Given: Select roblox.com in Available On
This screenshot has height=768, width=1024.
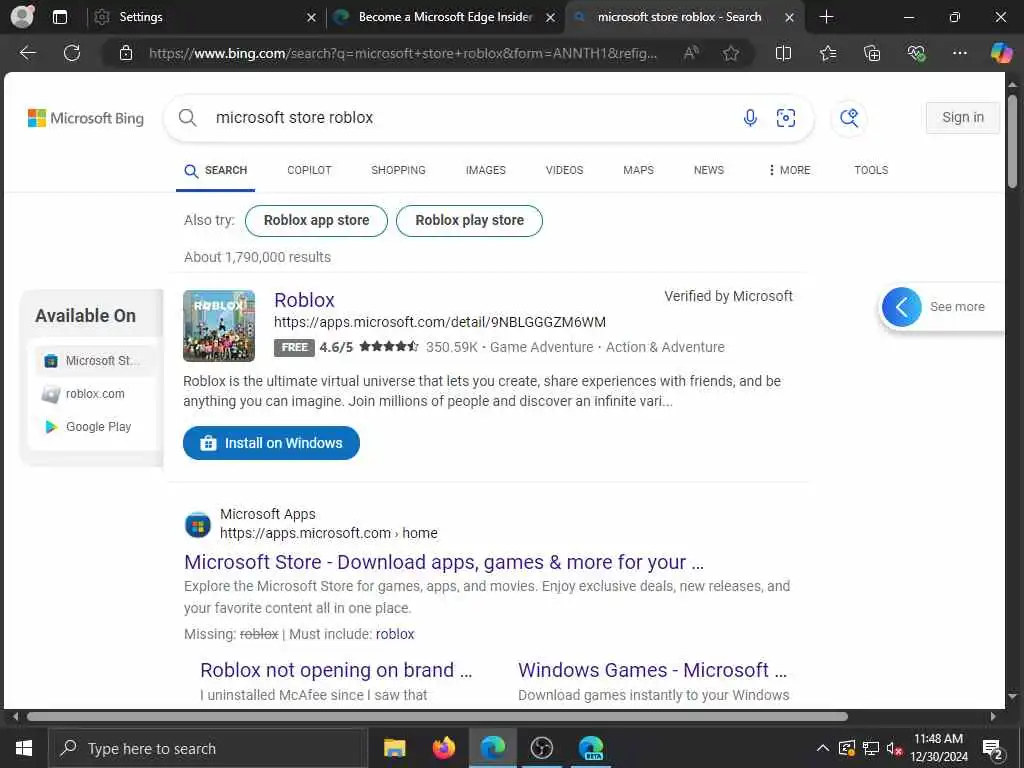Looking at the screenshot, I should [x=95, y=394].
